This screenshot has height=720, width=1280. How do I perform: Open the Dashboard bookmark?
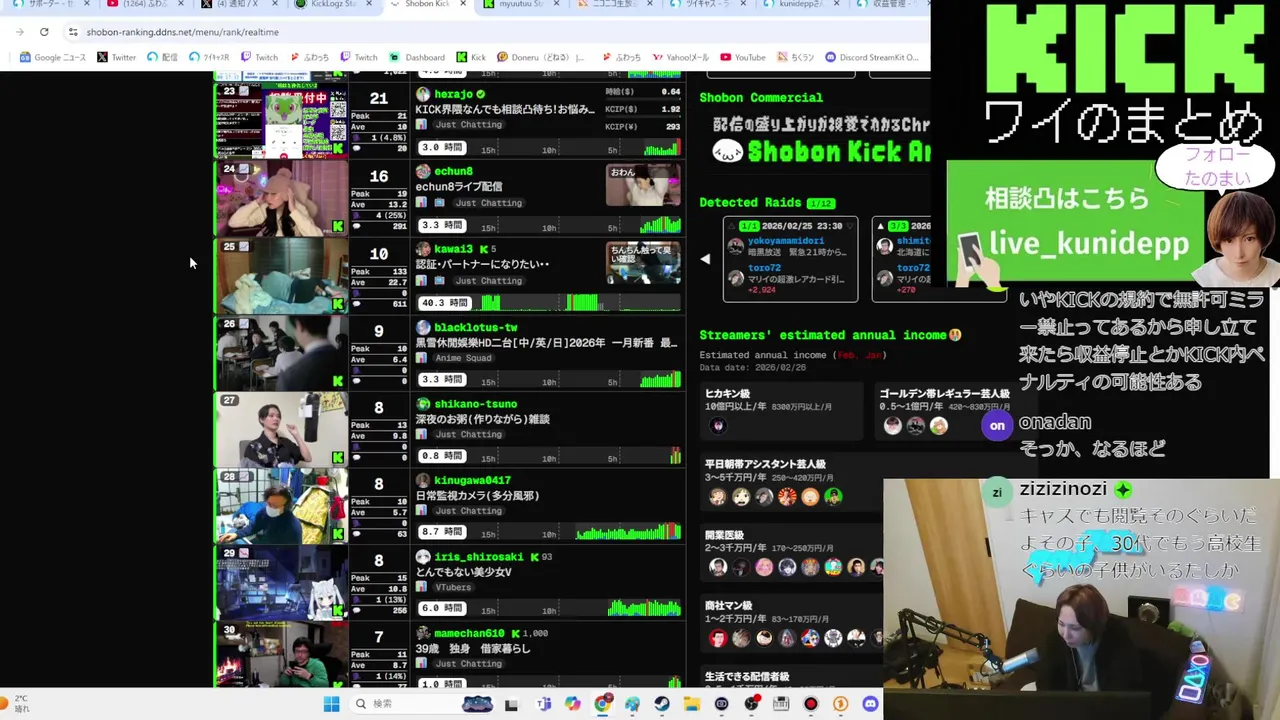tap(417, 57)
